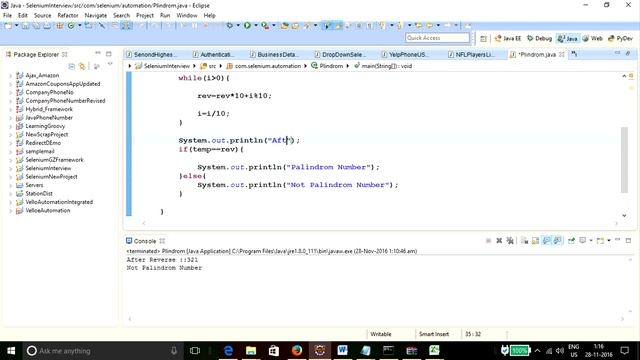The image size is (640, 360).
Task: Close the Plindrom.java editor tab
Action: (x=562, y=54)
